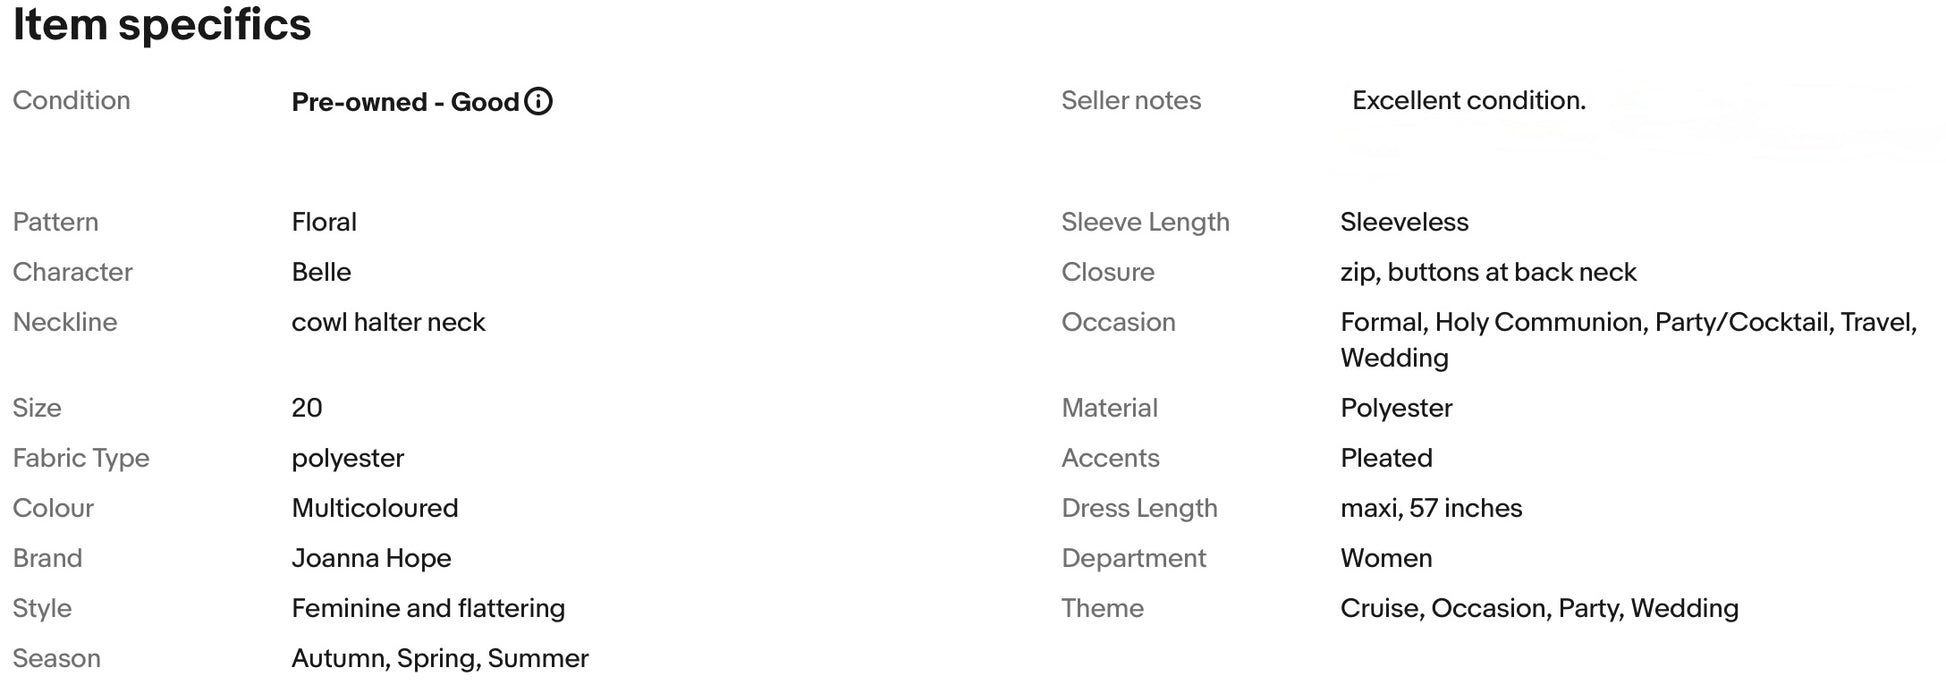The width and height of the screenshot is (1946, 693).
Task: Select the zip, buttons at back neck text
Action: tap(1488, 272)
